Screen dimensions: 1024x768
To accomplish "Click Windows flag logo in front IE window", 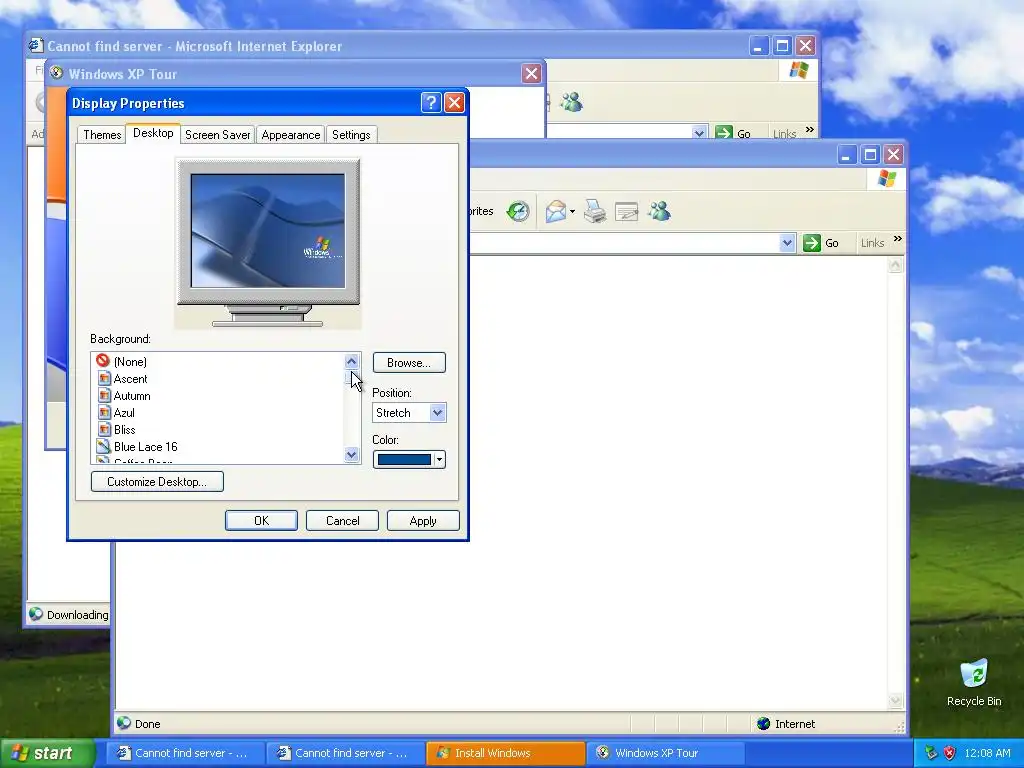I will click(x=887, y=178).
